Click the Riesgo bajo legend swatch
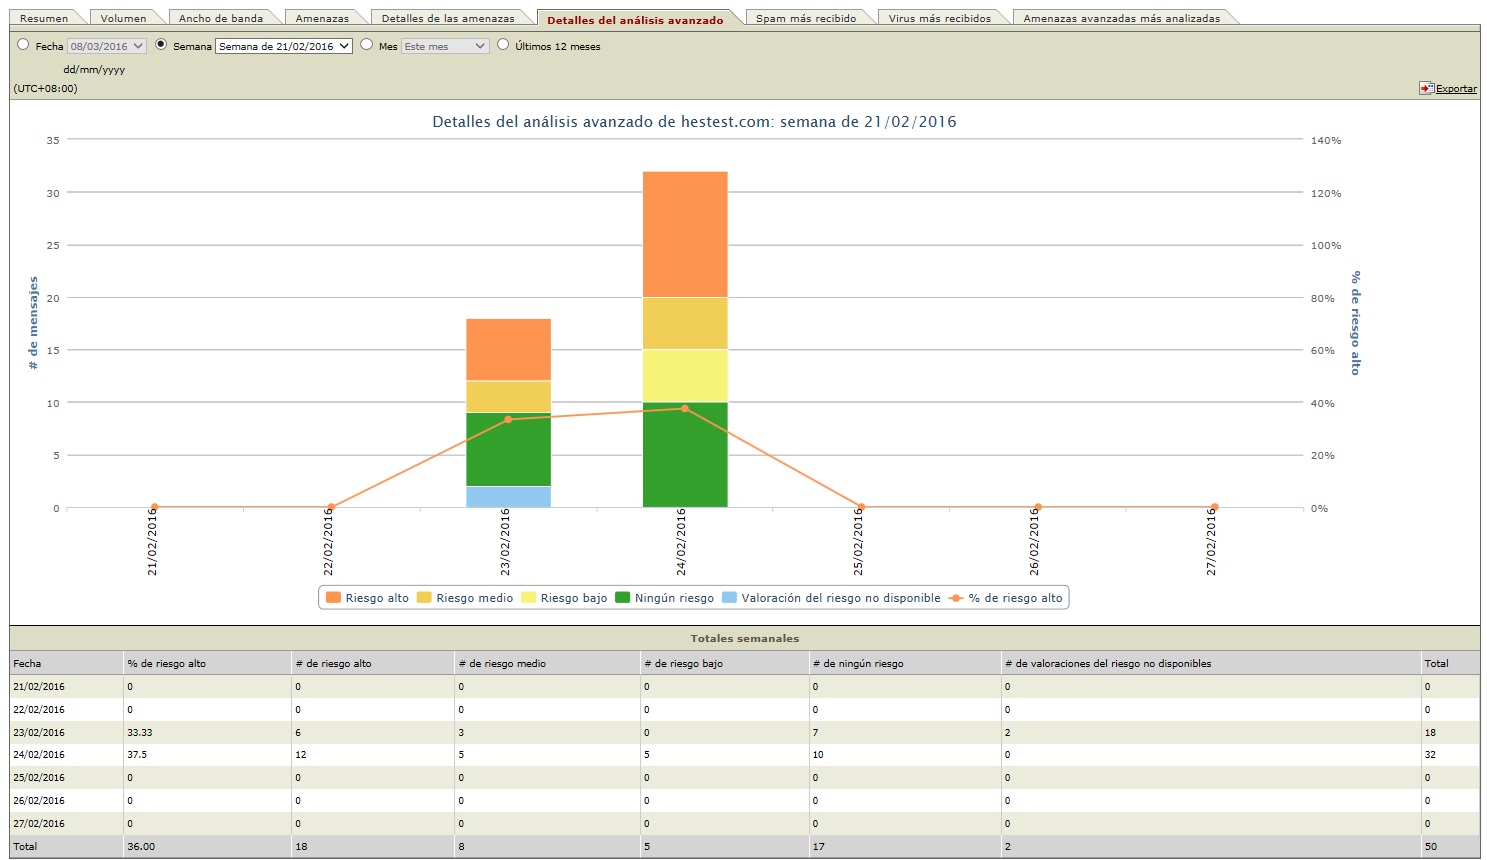 tap(528, 598)
